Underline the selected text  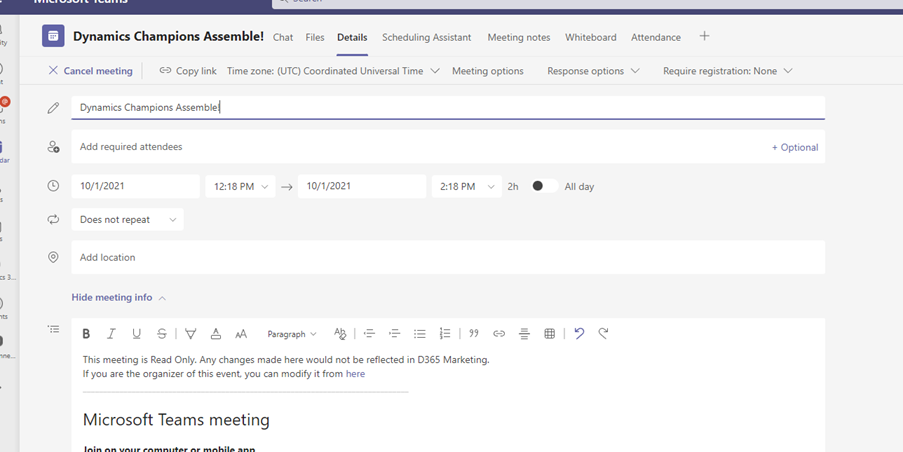point(136,333)
